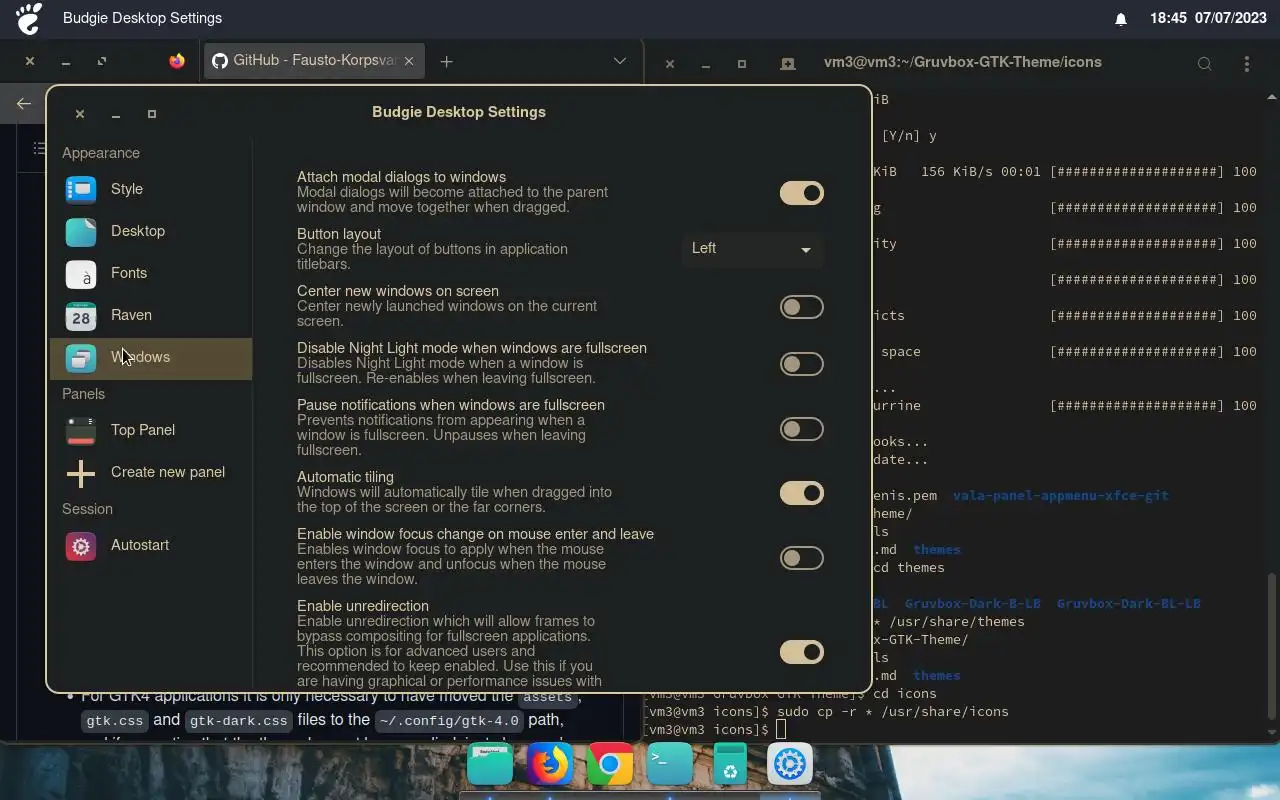Click the terminal title vm3@vm3 path
The width and height of the screenshot is (1280, 800).
click(963, 62)
